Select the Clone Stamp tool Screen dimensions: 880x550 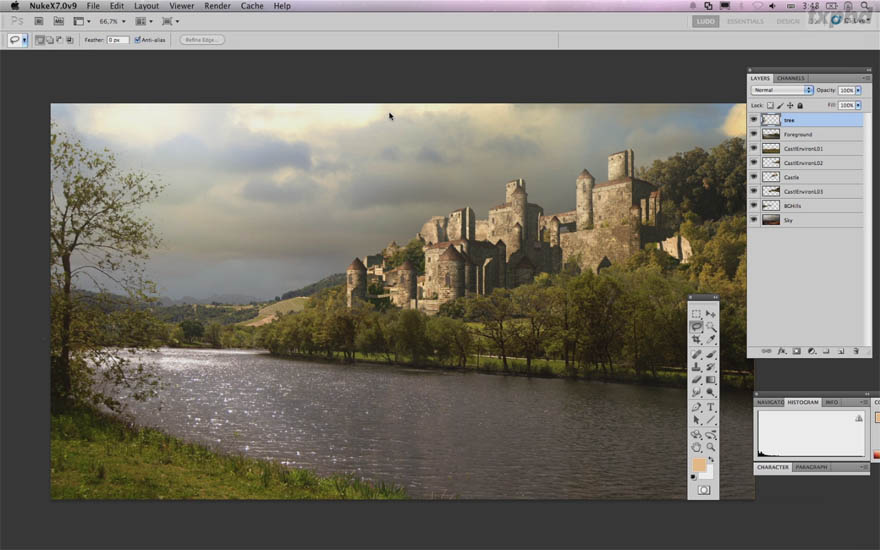pos(696,367)
